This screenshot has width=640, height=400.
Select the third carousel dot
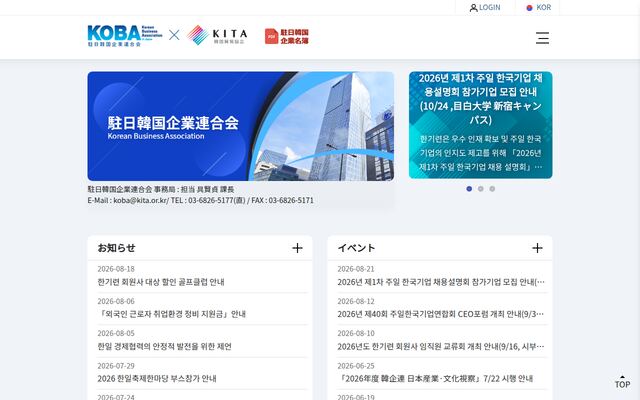tap(492, 189)
